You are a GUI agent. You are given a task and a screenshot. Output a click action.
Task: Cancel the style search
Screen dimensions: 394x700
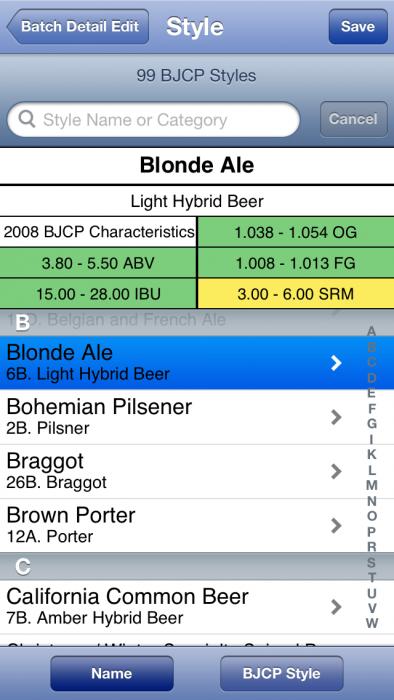coord(353,119)
